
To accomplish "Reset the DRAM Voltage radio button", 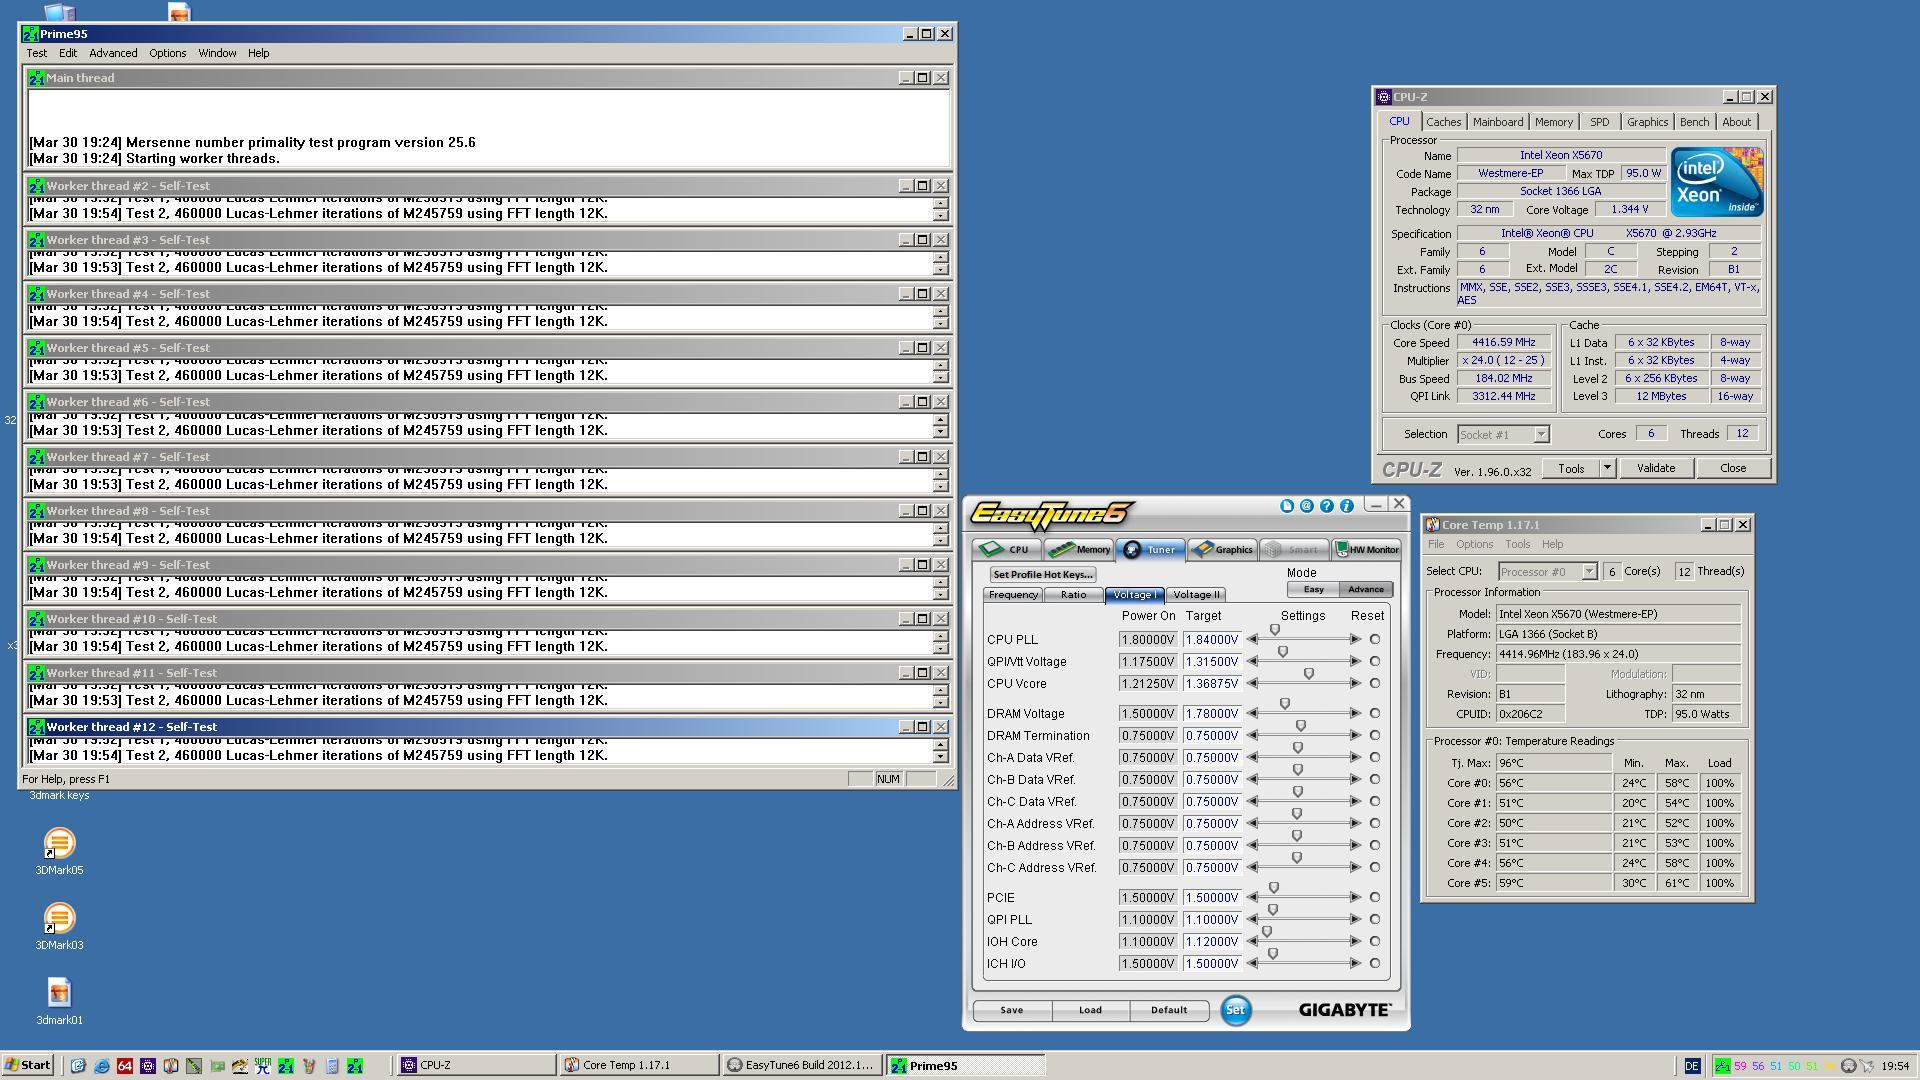I will [1375, 714].
